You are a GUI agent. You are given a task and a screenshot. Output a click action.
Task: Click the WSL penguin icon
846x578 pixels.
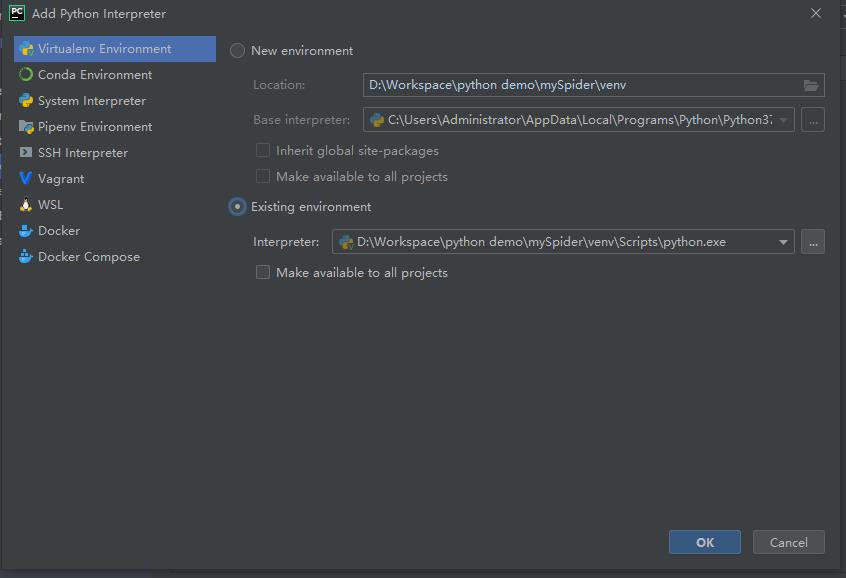coord(26,205)
